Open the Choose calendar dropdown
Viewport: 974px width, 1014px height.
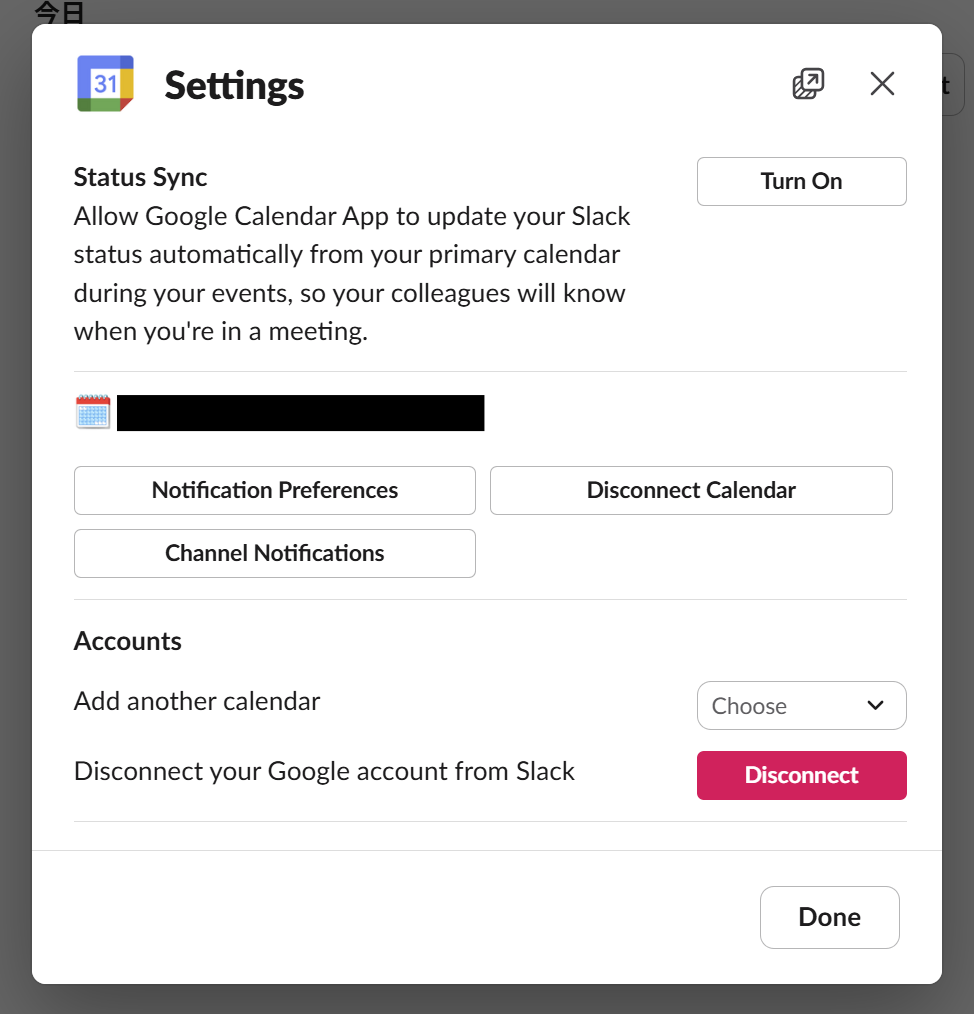coord(801,706)
